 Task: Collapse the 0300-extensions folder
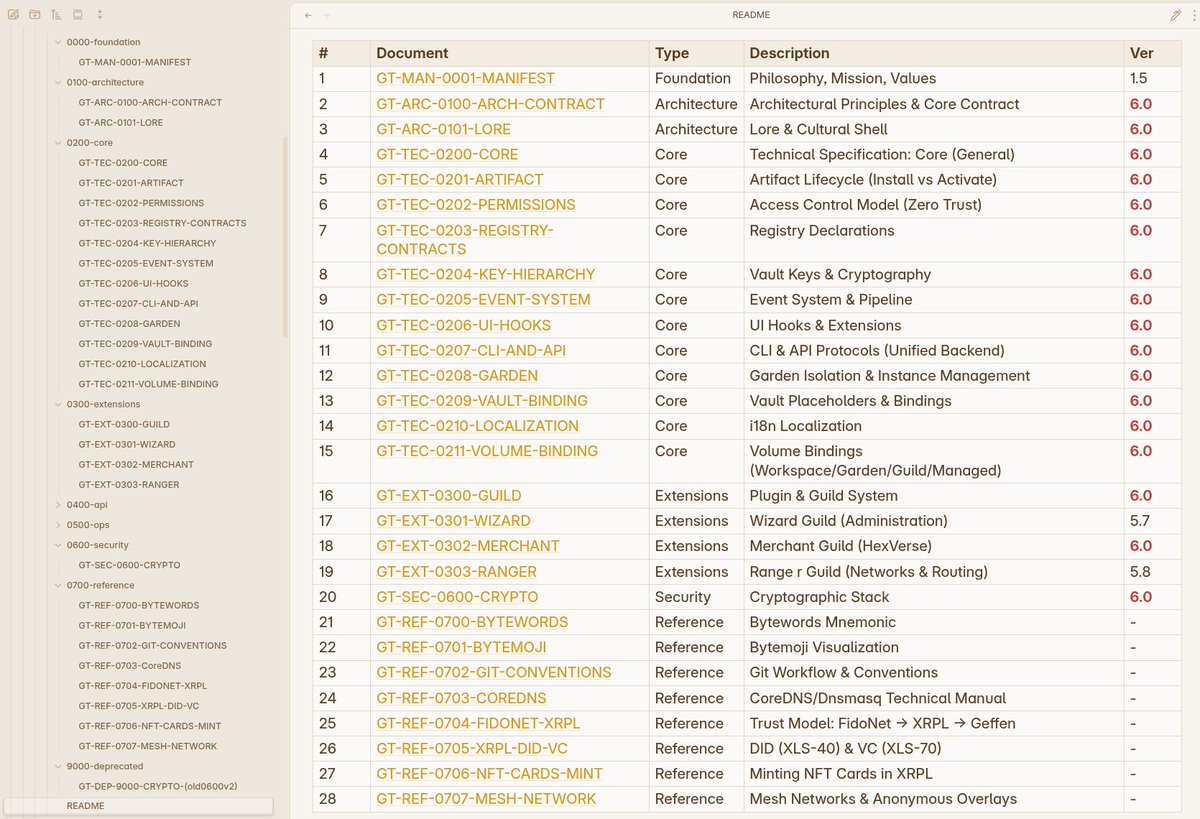coord(57,404)
